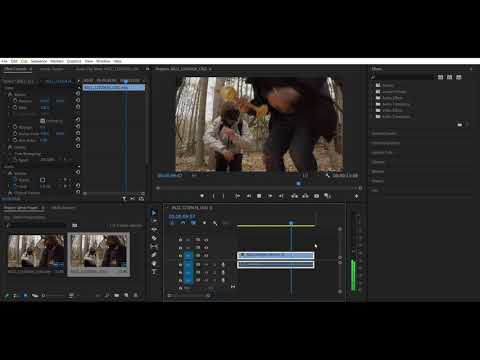Click the Extract button
Viewport: 480px width, 360px height.
[305, 196]
